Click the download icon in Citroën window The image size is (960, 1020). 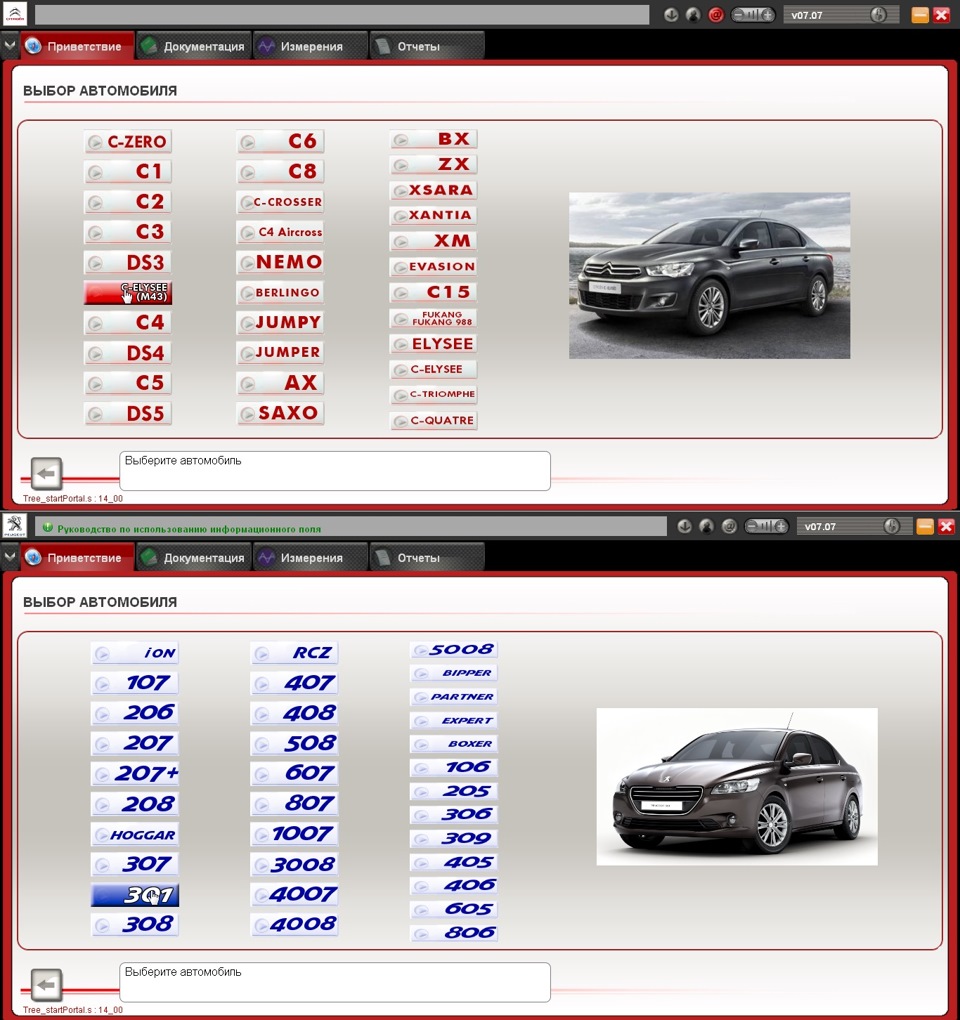tap(671, 15)
